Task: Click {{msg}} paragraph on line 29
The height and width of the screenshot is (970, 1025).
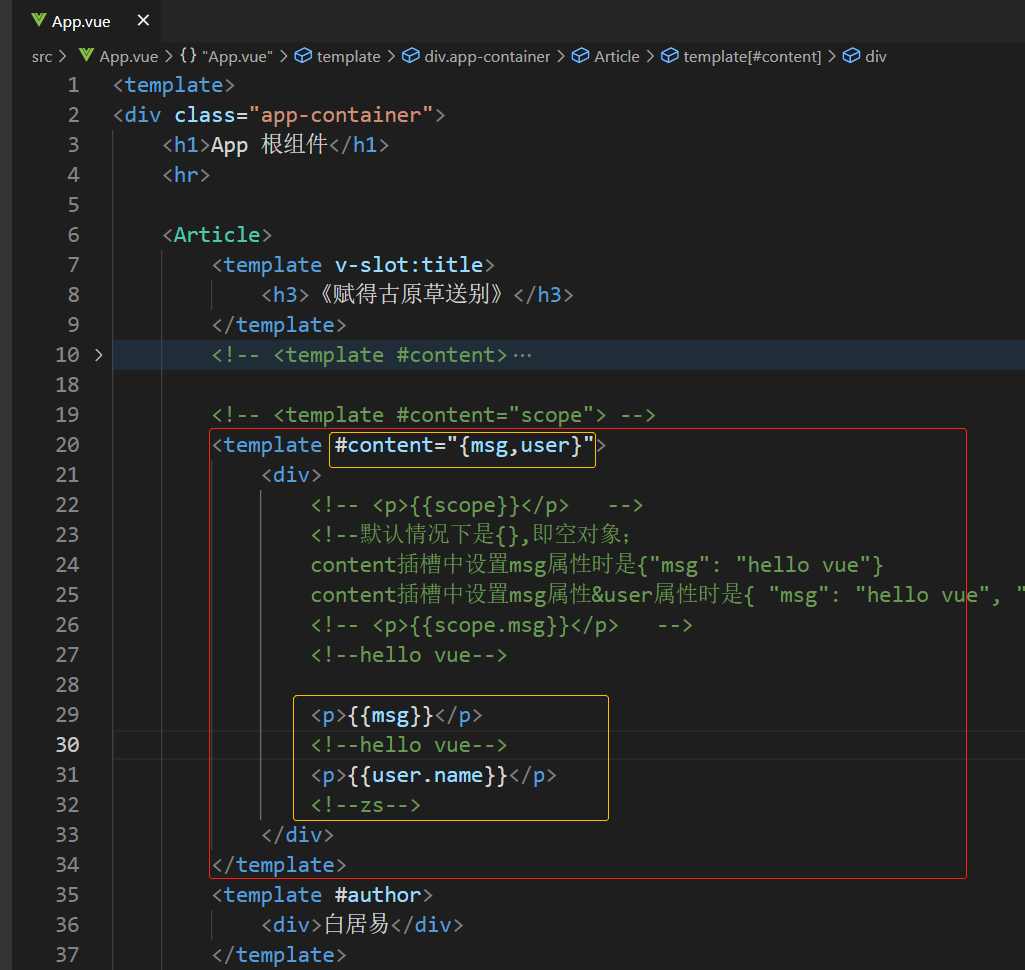Action: point(397,716)
